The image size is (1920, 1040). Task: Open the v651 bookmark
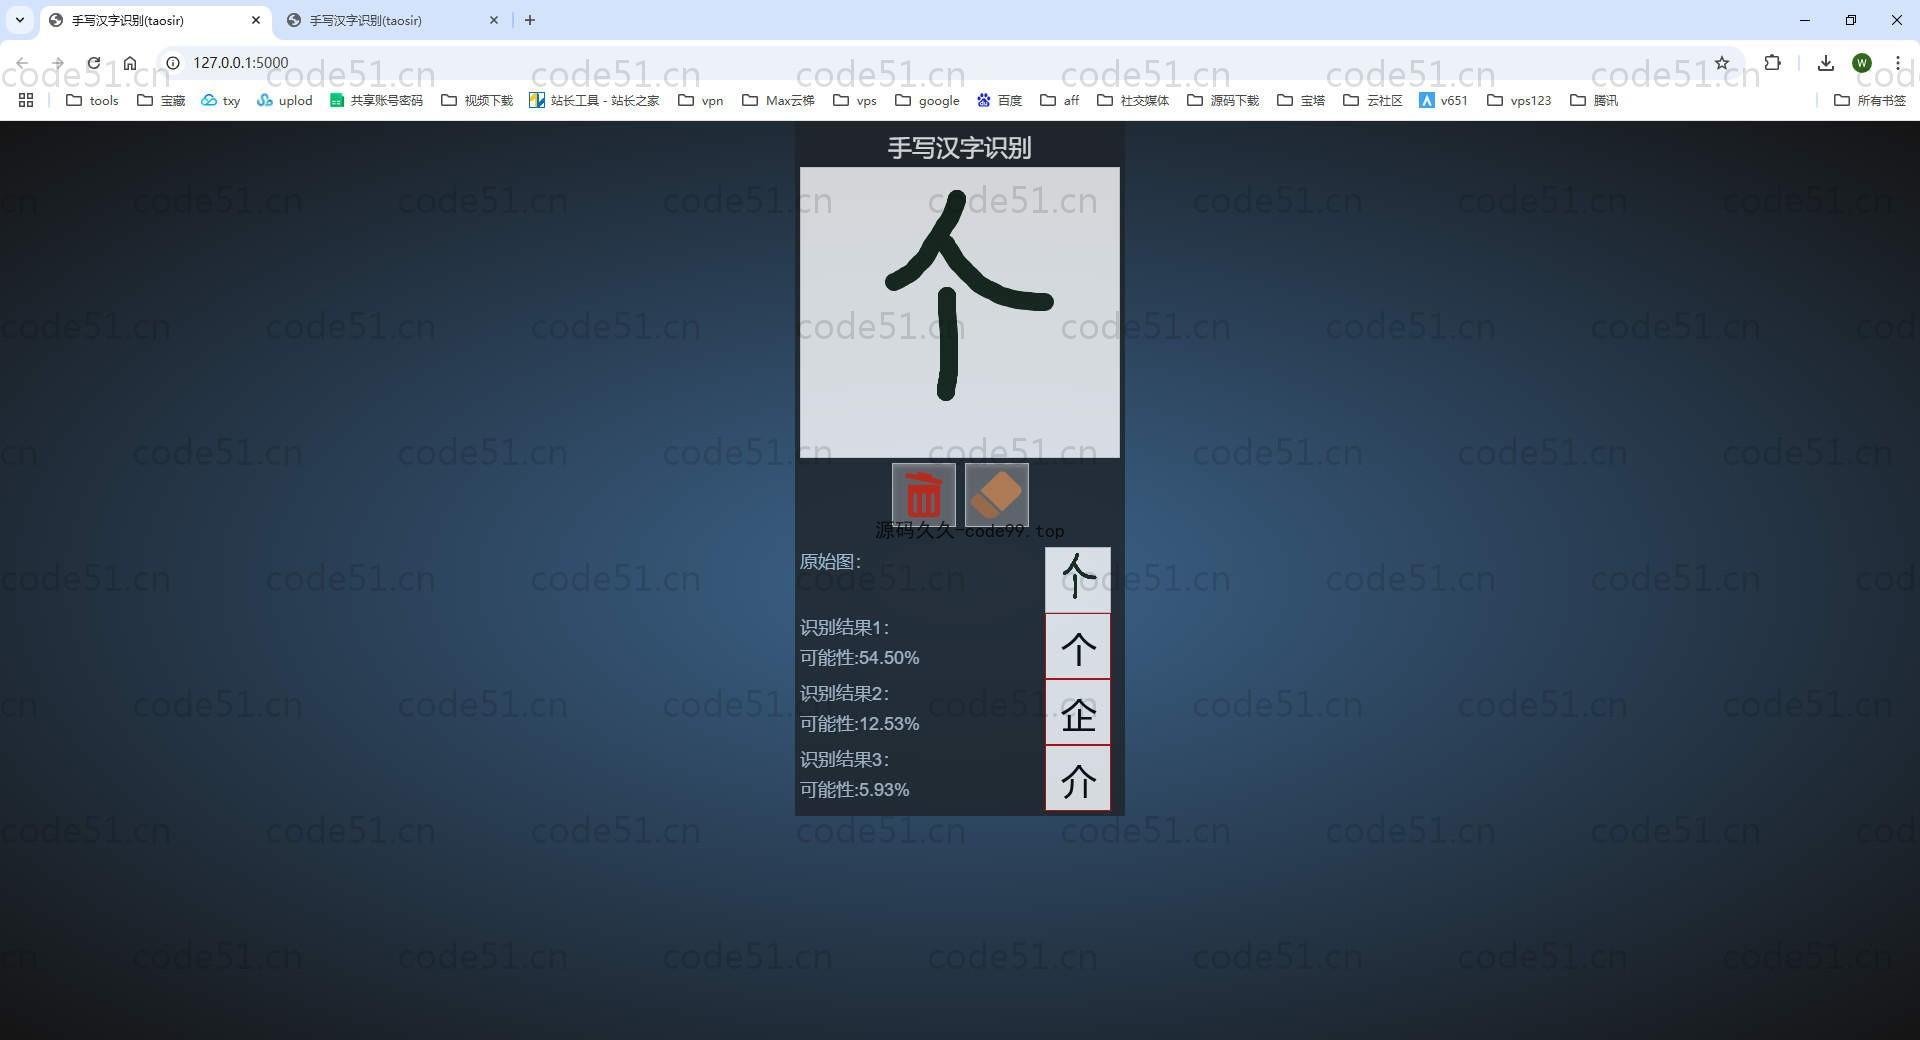click(1444, 100)
